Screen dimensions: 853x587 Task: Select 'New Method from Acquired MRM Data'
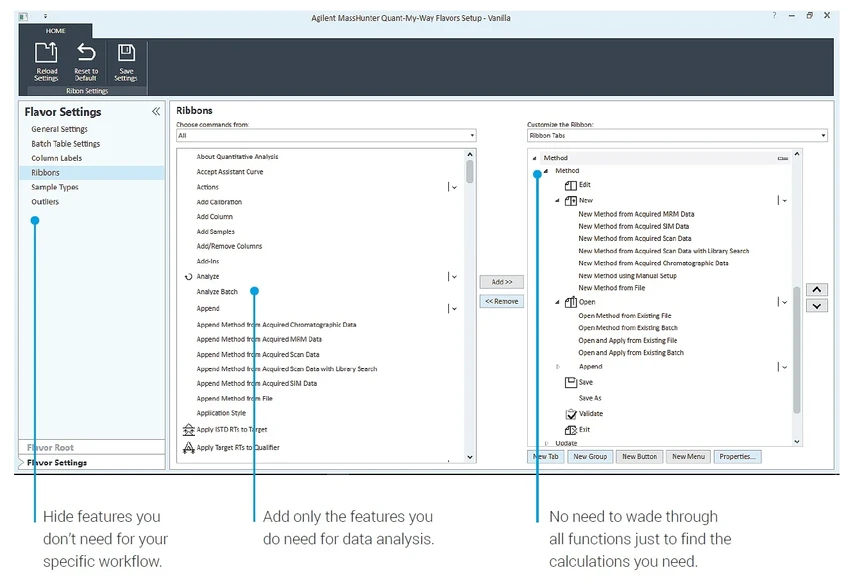point(636,214)
